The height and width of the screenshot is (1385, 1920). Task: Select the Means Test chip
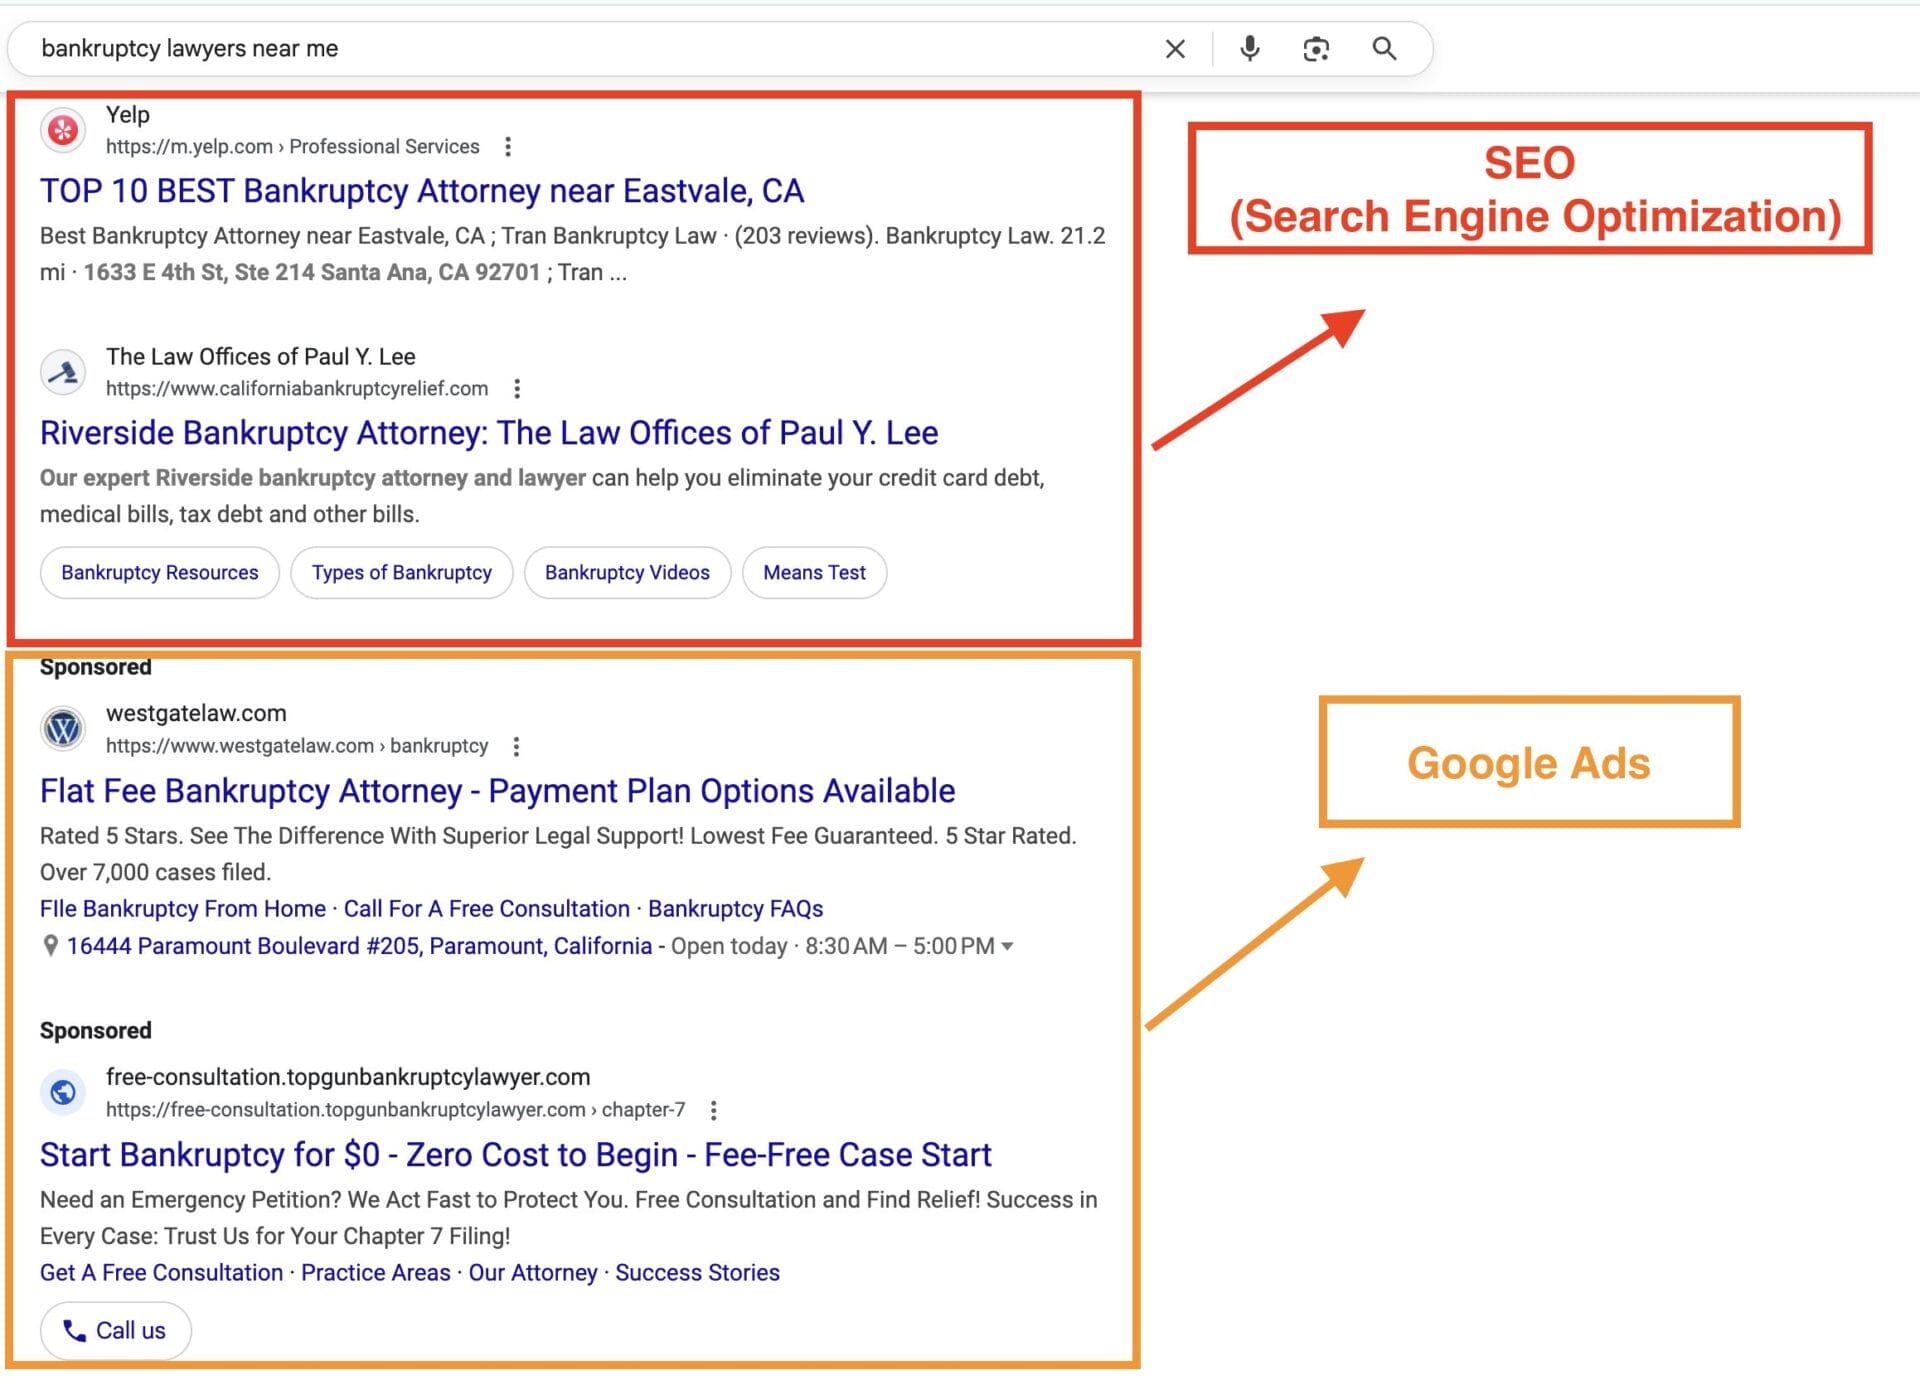pyautogui.click(x=813, y=572)
